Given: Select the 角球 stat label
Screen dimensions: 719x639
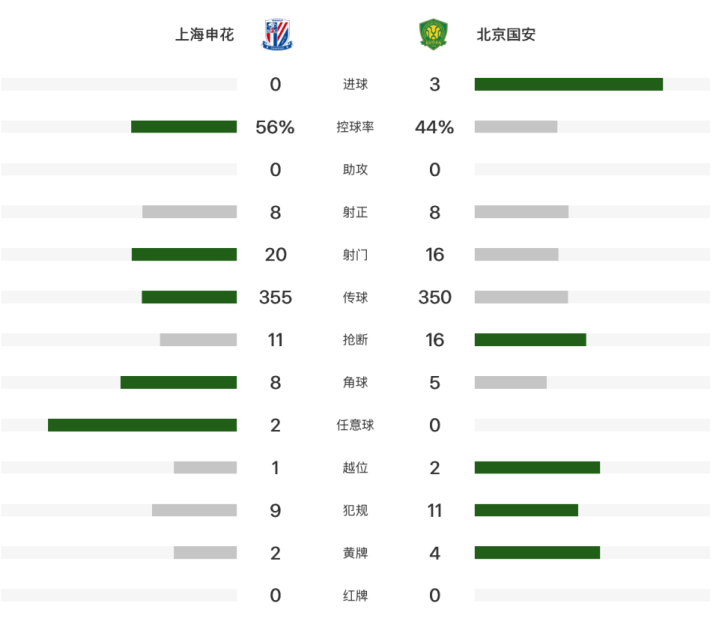Looking at the screenshot, I should (x=355, y=382).
